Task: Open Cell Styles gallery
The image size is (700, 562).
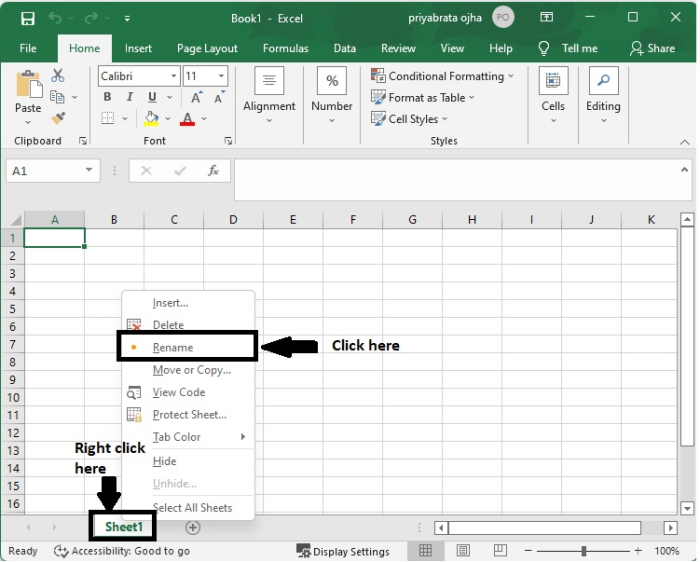Action: (x=409, y=119)
